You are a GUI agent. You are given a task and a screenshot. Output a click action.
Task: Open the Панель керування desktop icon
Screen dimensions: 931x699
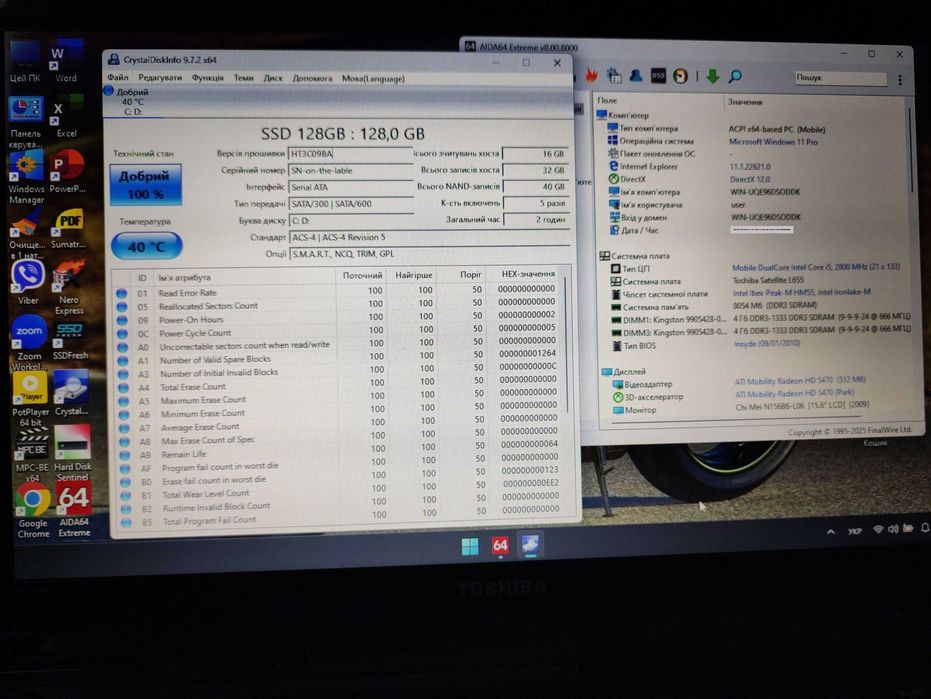[26, 121]
